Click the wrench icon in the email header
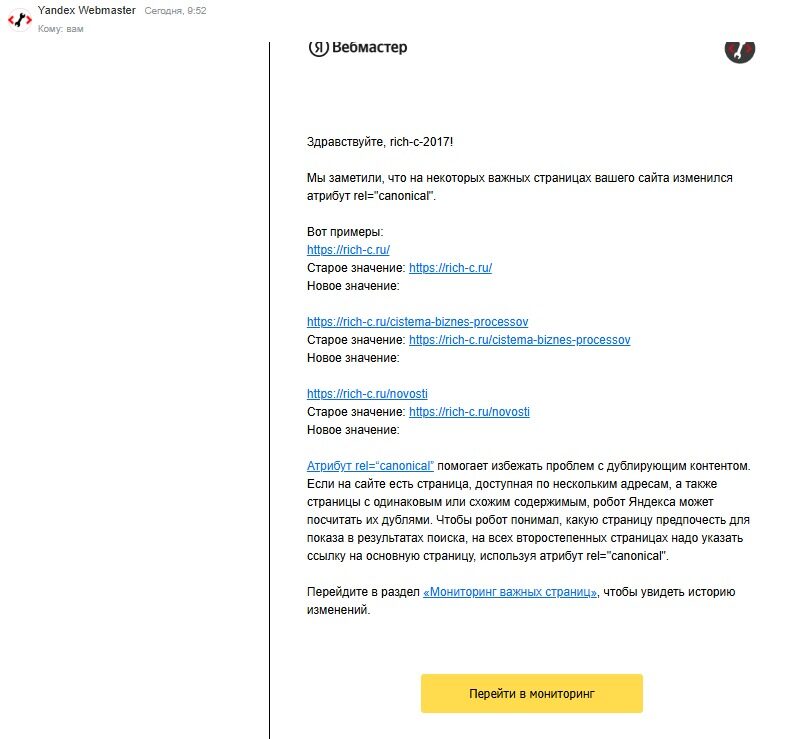 click(739, 50)
